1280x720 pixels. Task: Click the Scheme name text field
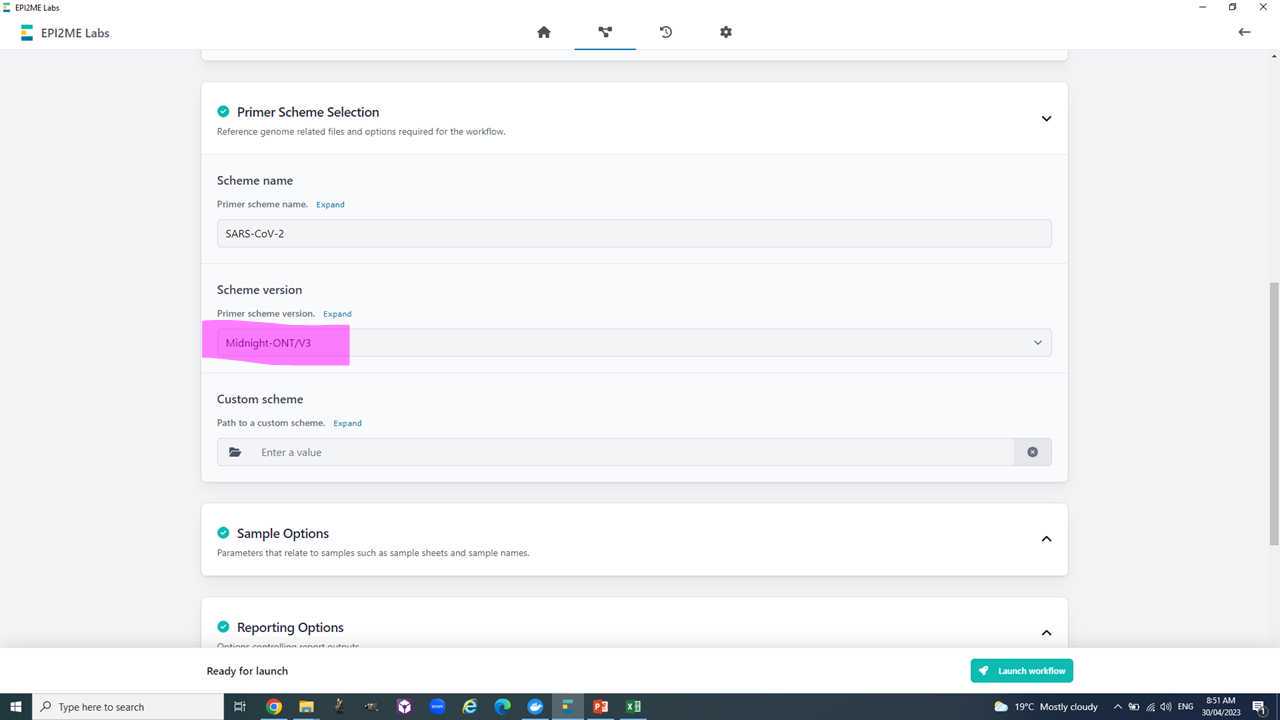point(634,233)
